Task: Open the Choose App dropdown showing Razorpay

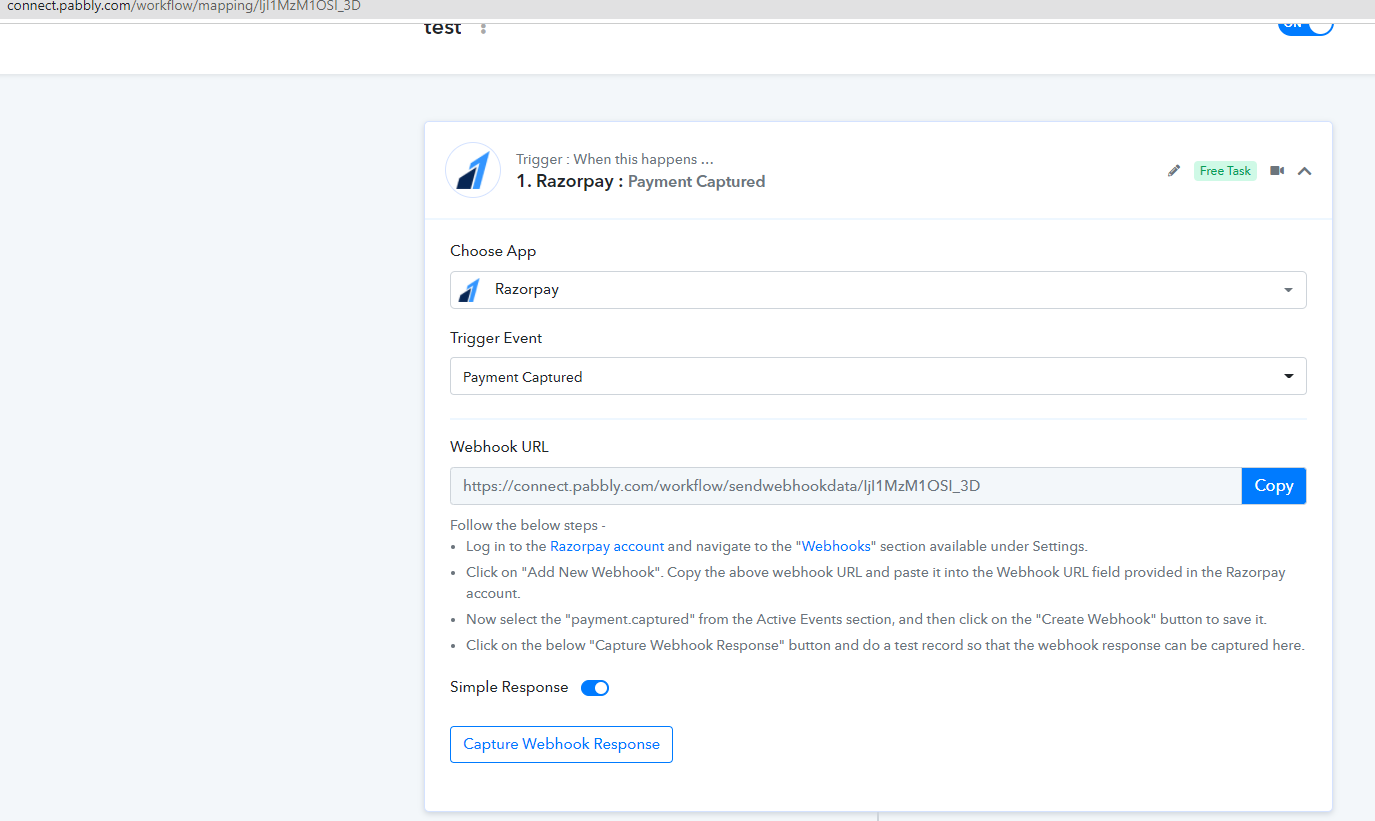Action: (x=878, y=290)
